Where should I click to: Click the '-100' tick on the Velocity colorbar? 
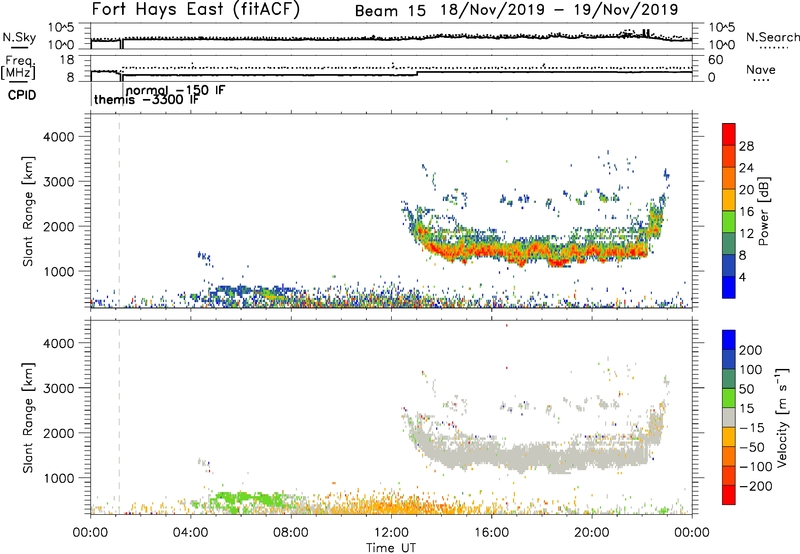pyautogui.click(x=755, y=466)
